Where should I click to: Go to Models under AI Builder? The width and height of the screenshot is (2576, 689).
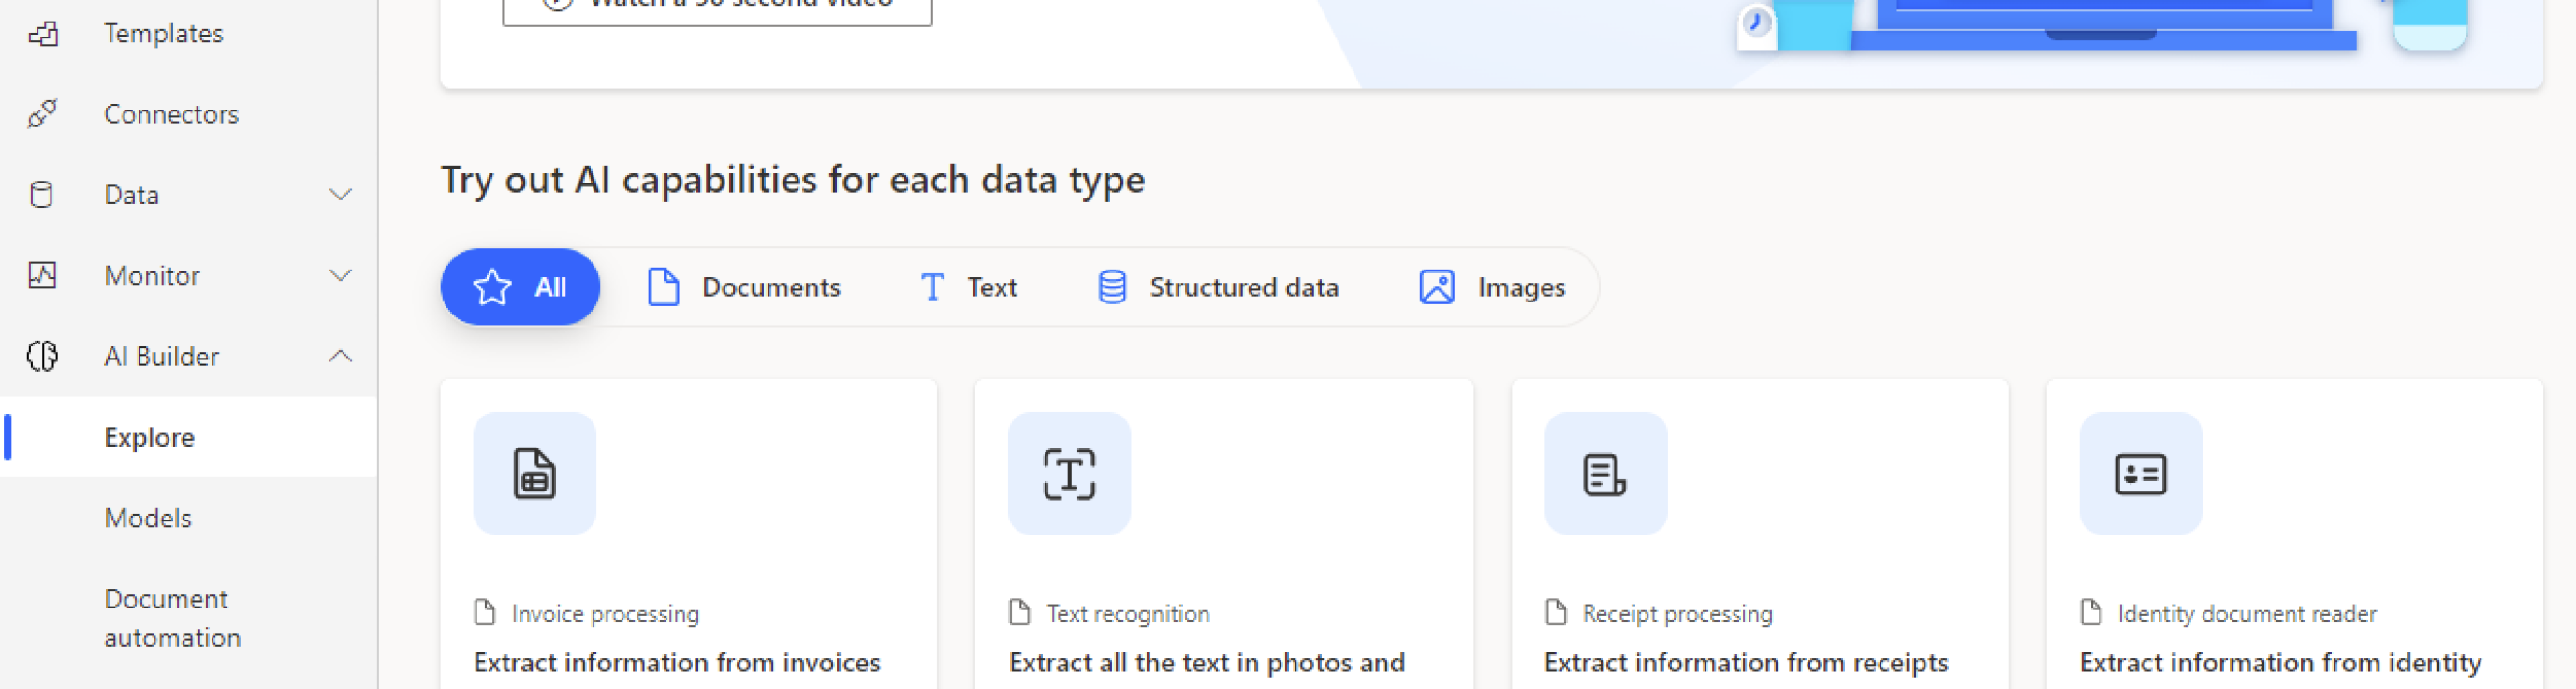click(x=148, y=518)
